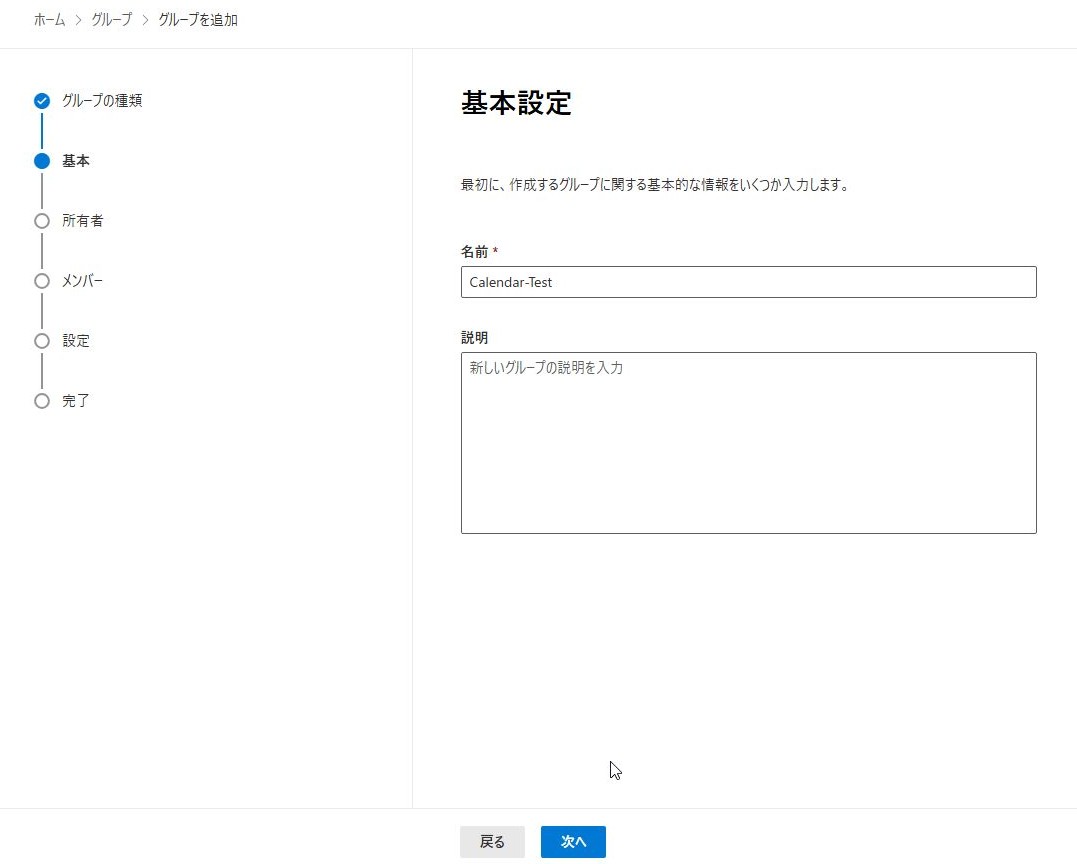Screen dimensions: 1077x864
Task: Go to the グループ breadcrumb link
Action: [111, 20]
